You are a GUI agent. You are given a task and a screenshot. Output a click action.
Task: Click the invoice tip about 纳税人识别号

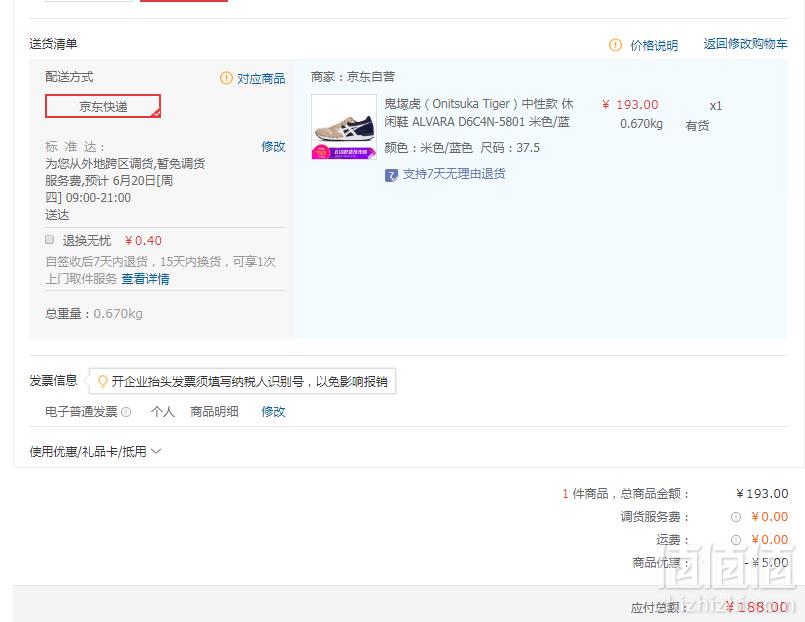(242, 381)
